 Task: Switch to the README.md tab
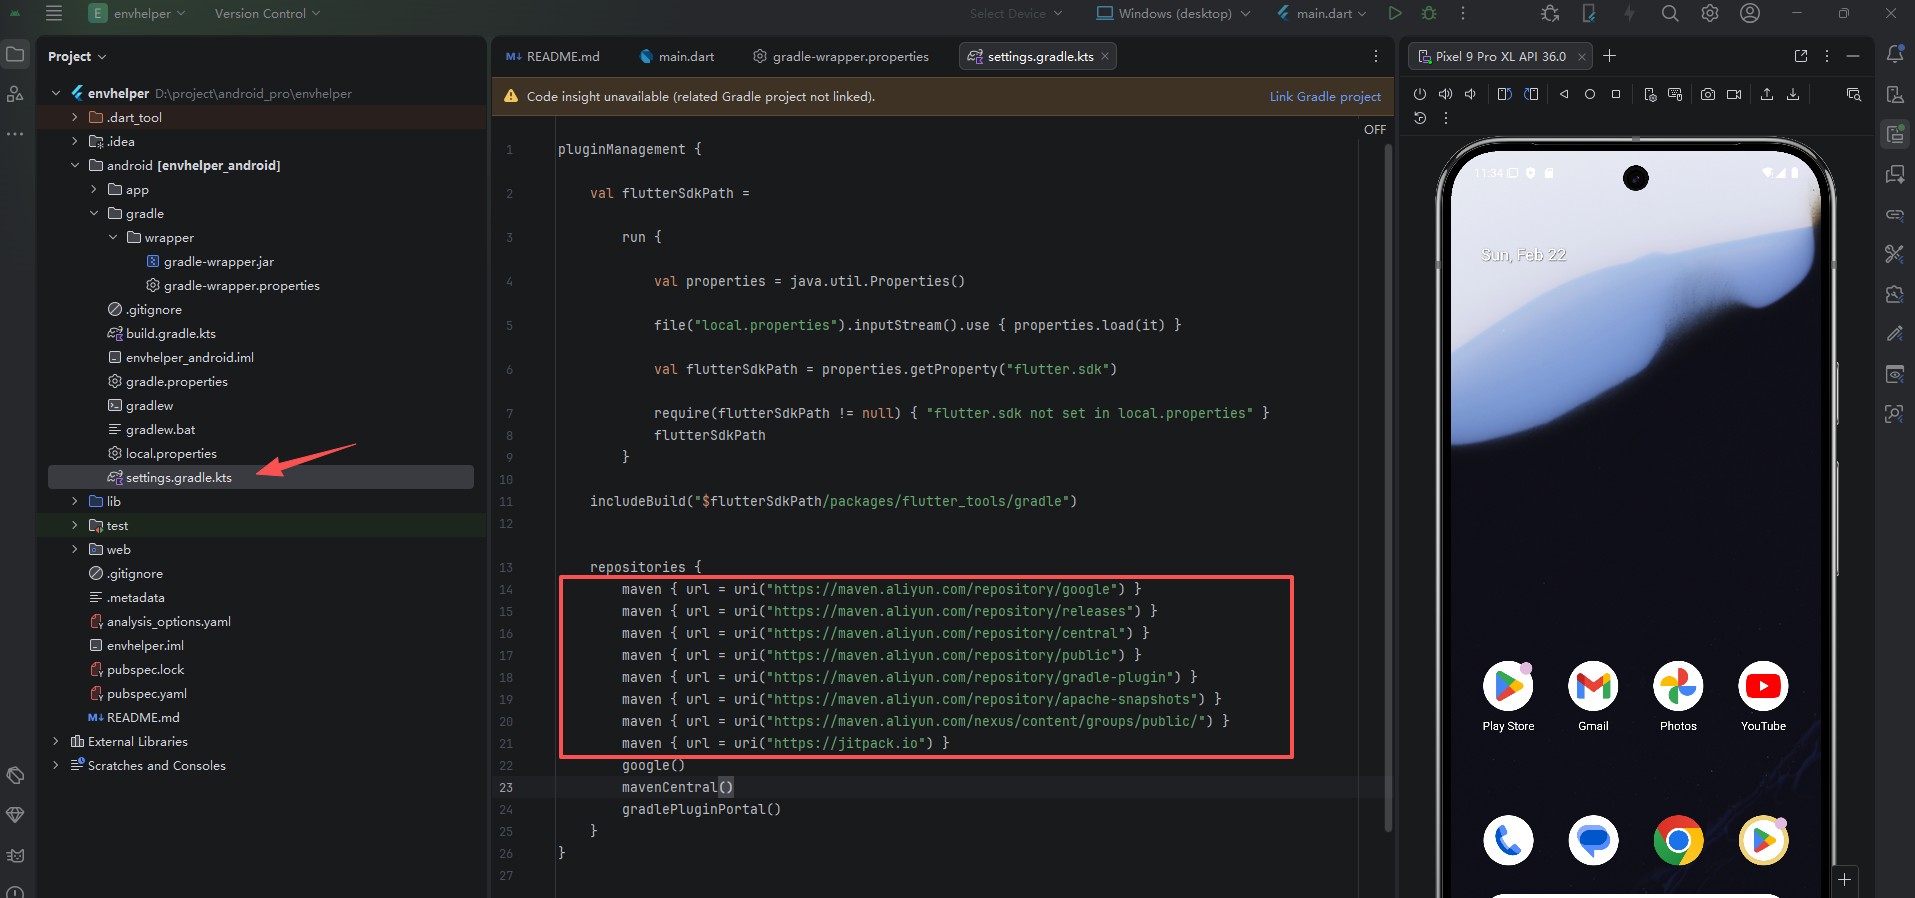point(553,56)
